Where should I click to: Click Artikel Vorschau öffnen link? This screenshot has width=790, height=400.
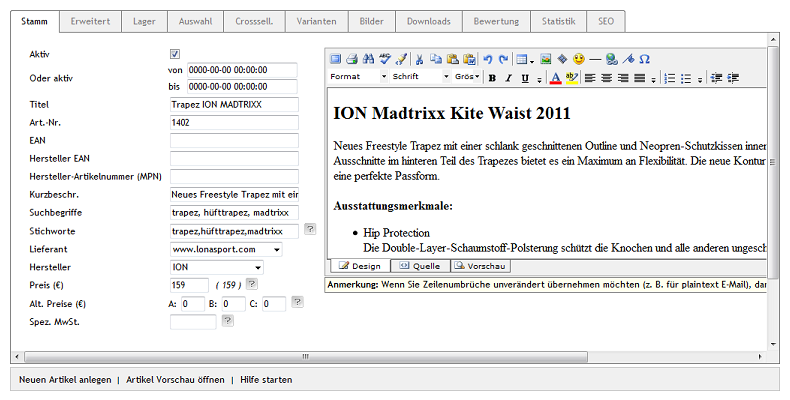(x=175, y=380)
